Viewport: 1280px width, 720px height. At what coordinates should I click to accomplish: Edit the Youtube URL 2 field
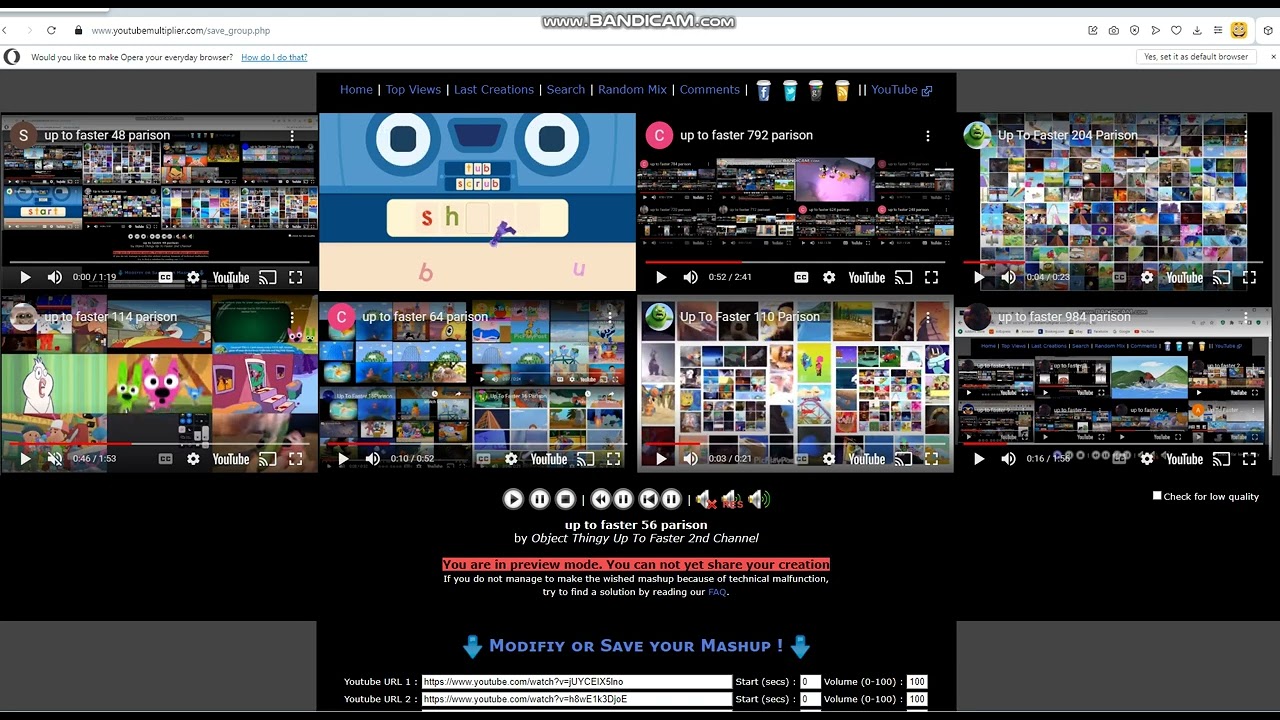click(x=577, y=699)
